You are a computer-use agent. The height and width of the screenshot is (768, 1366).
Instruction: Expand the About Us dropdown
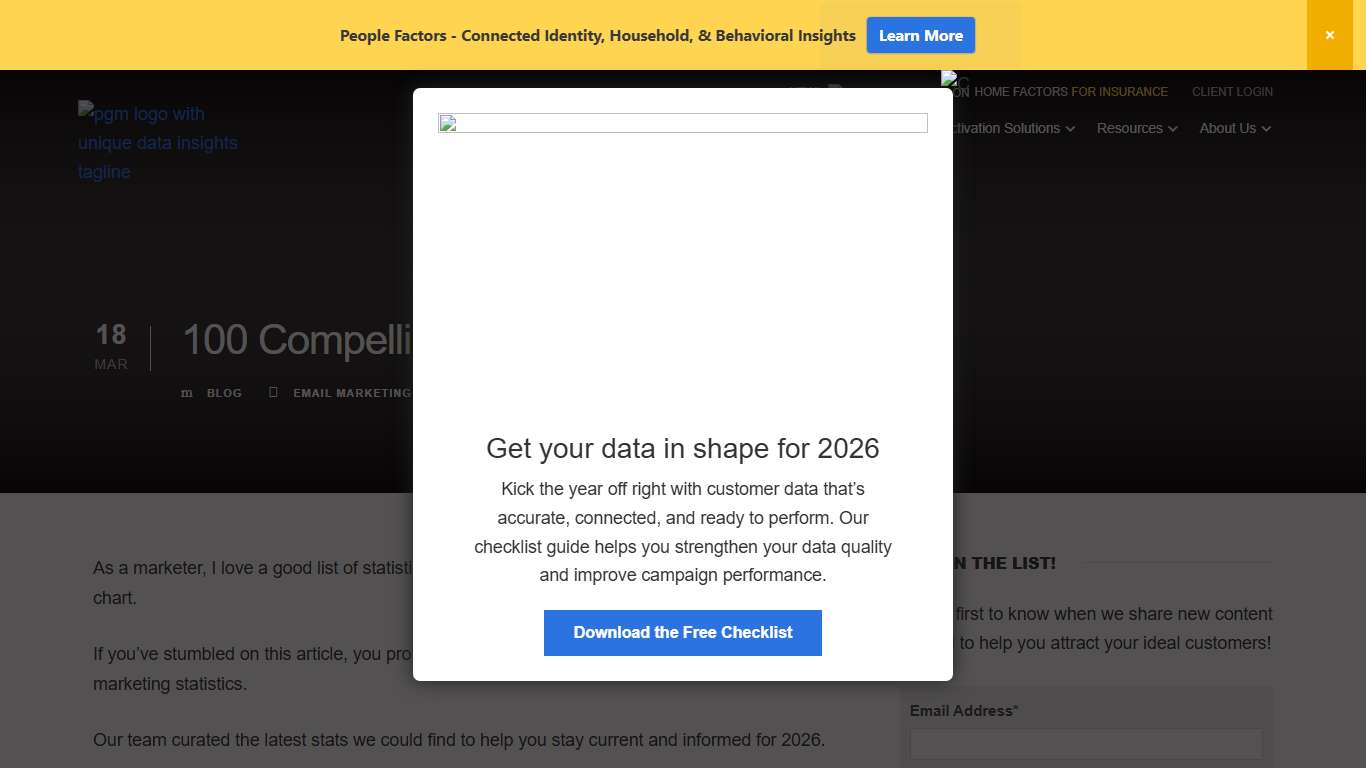coord(1234,128)
